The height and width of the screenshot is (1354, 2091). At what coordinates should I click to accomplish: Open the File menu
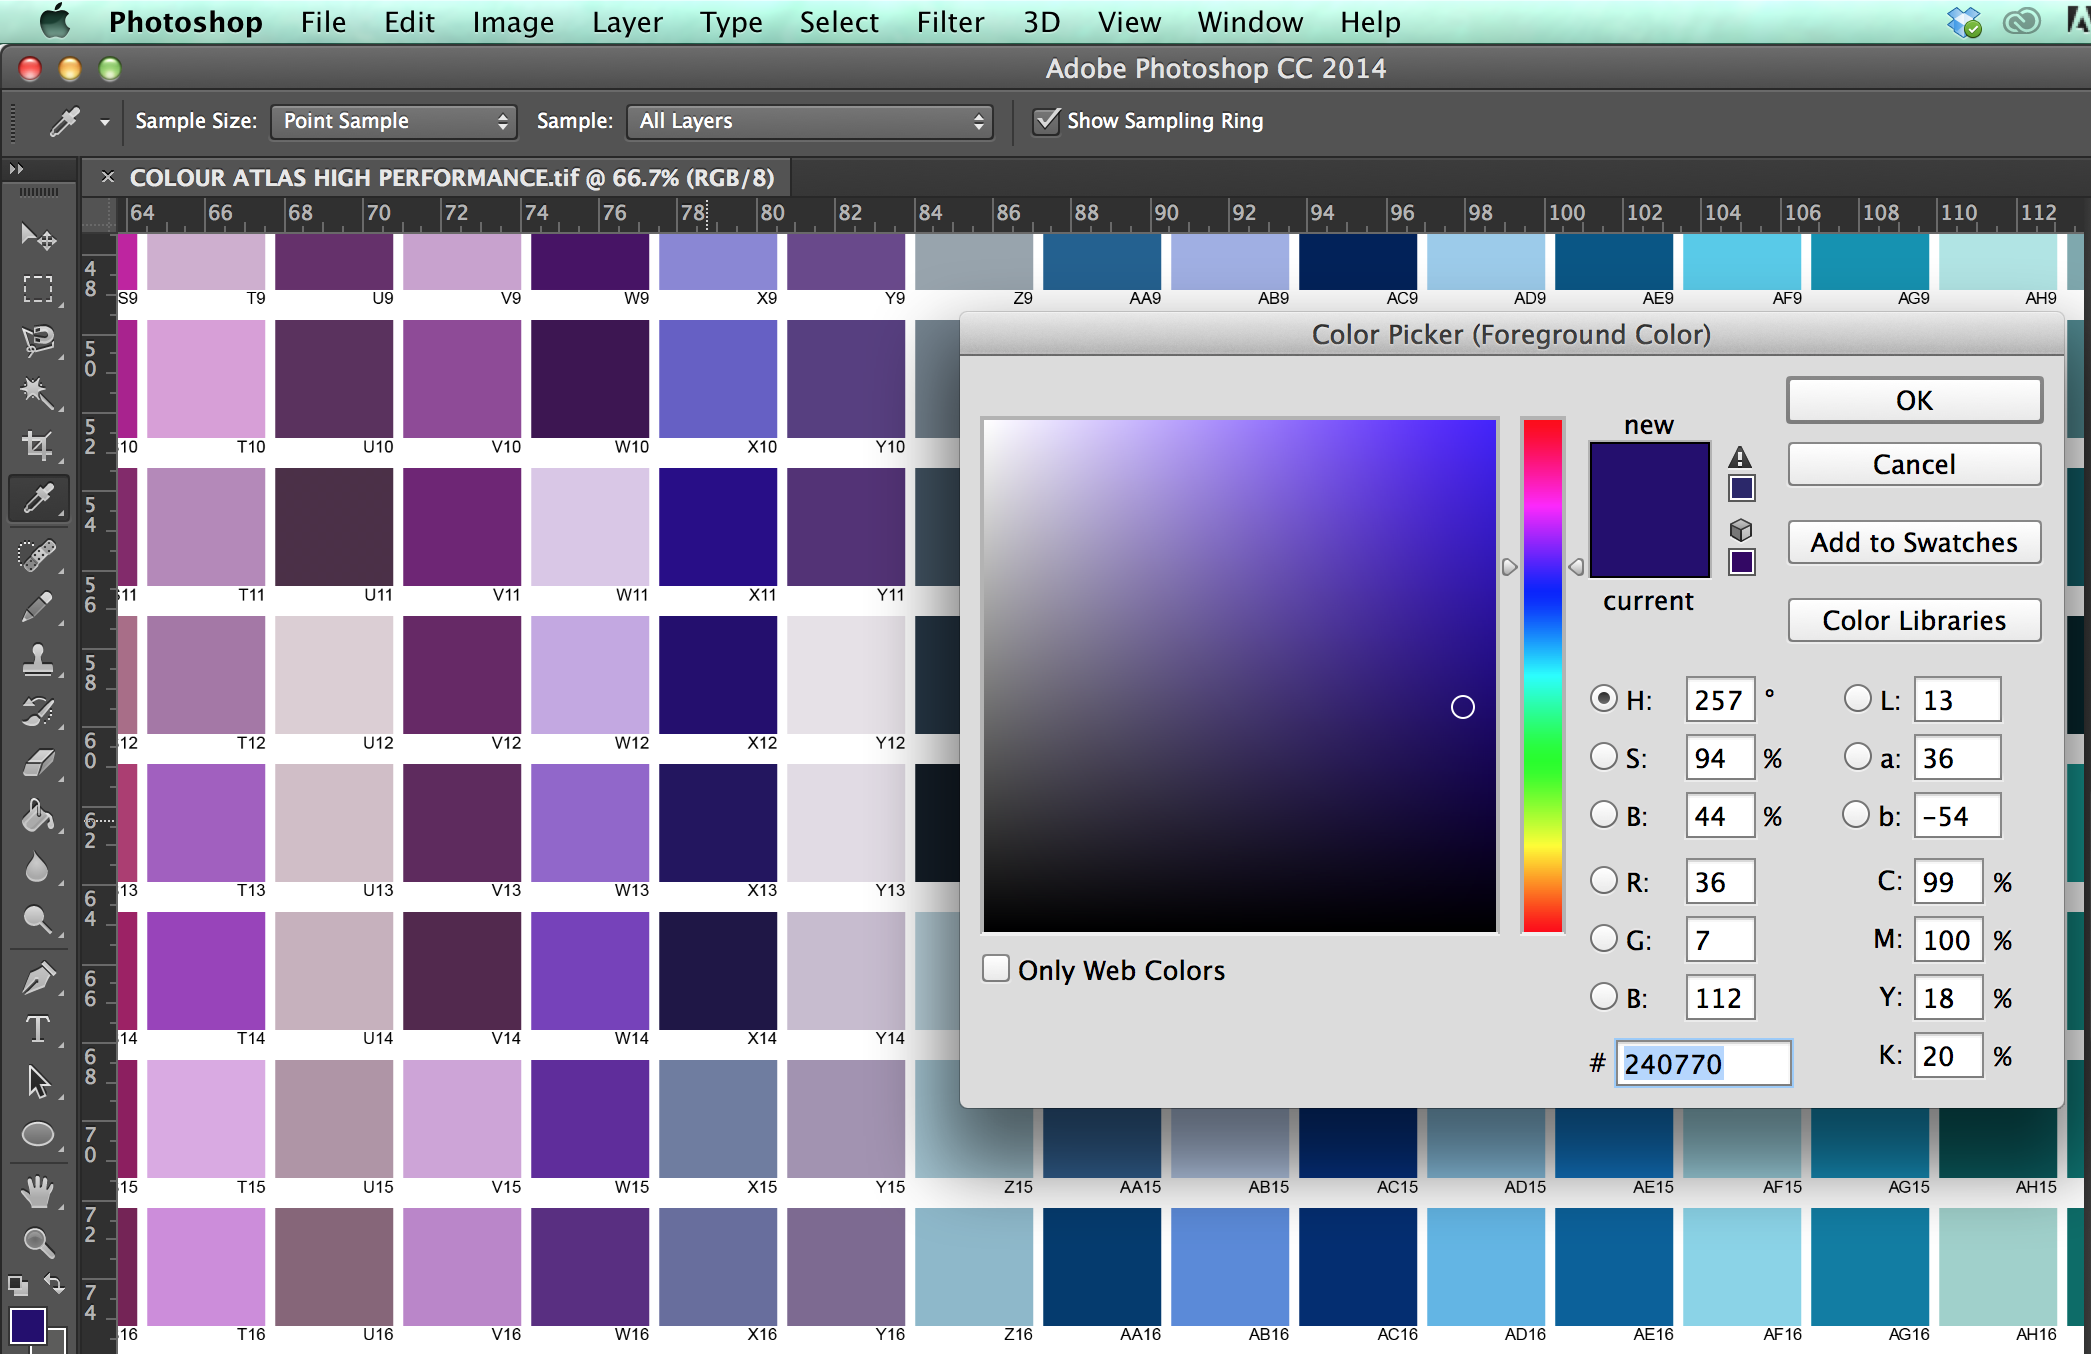point(323,22)
